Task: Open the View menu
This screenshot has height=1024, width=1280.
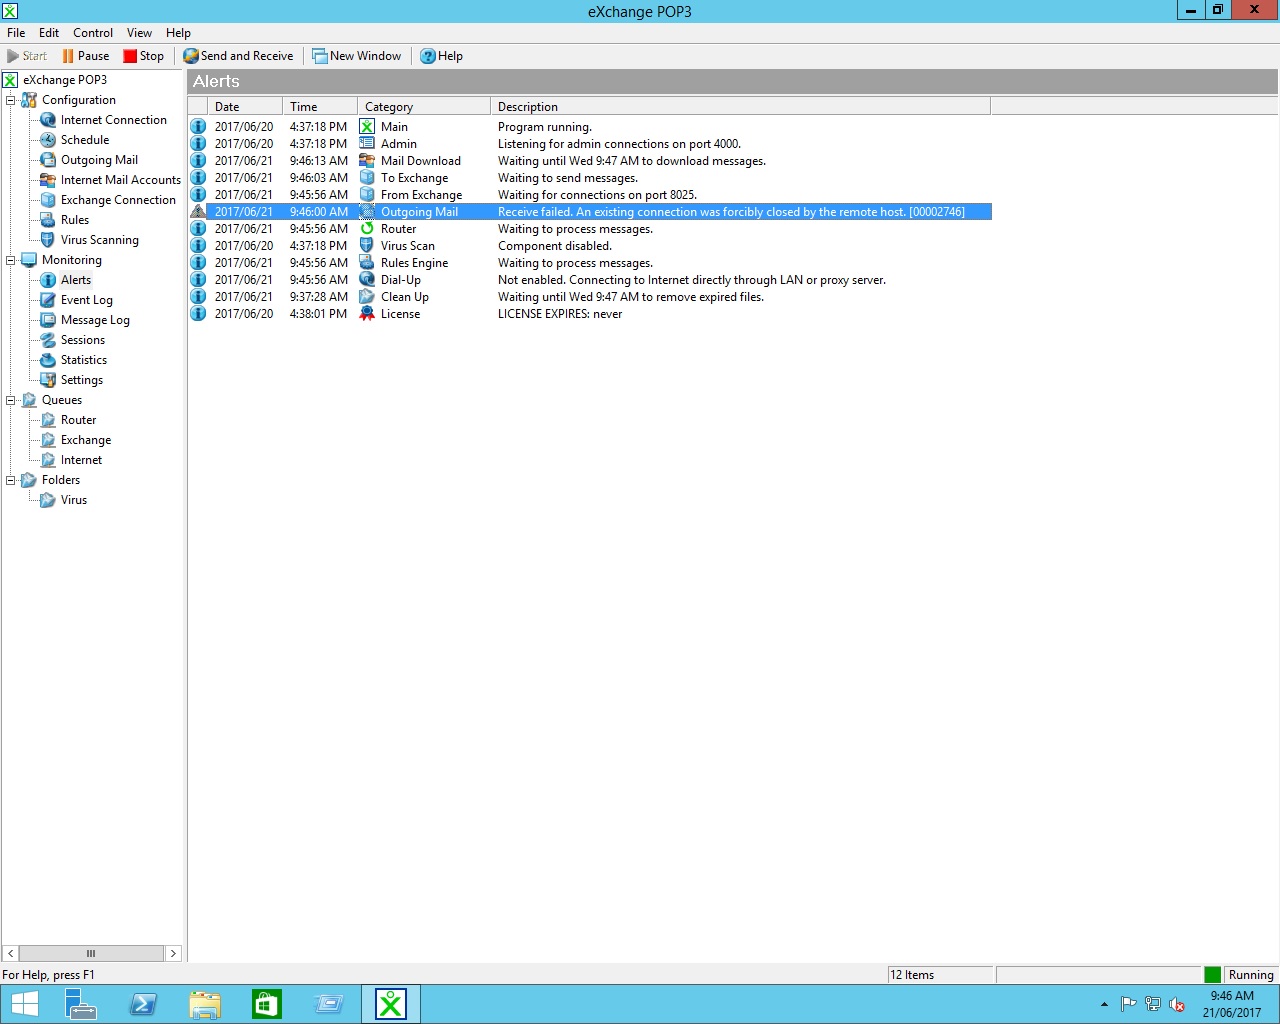Action: pos(139,33)
